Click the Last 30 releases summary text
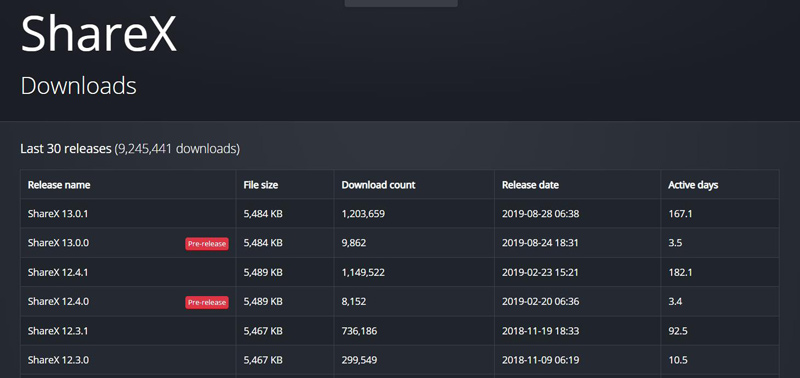 pyautogui.click(x=130, y=149)
